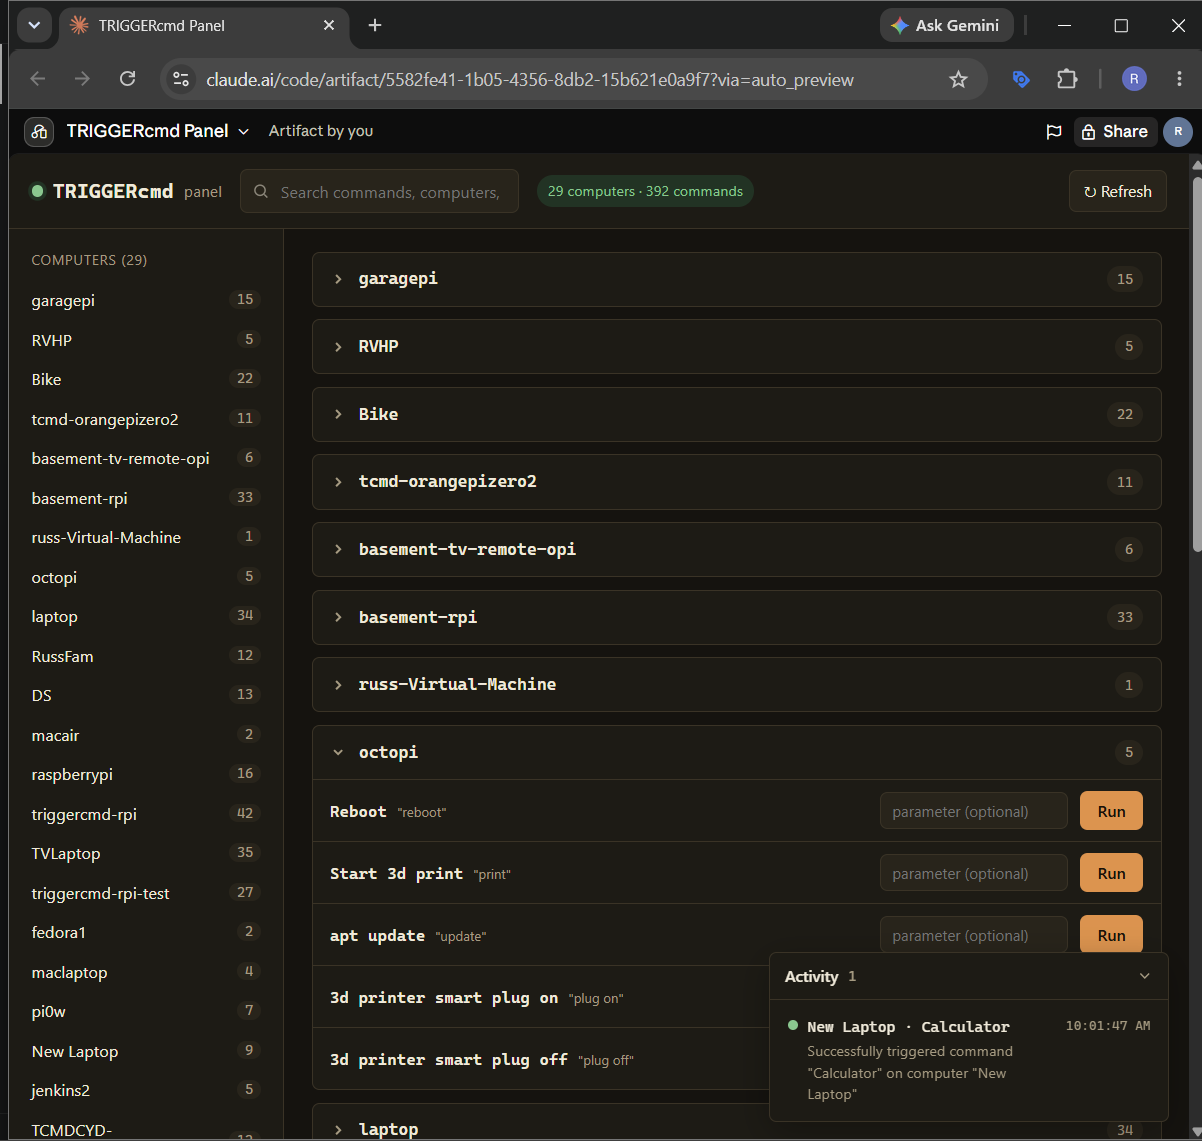Select pi0w in the sidebar

coord(146,1011)
